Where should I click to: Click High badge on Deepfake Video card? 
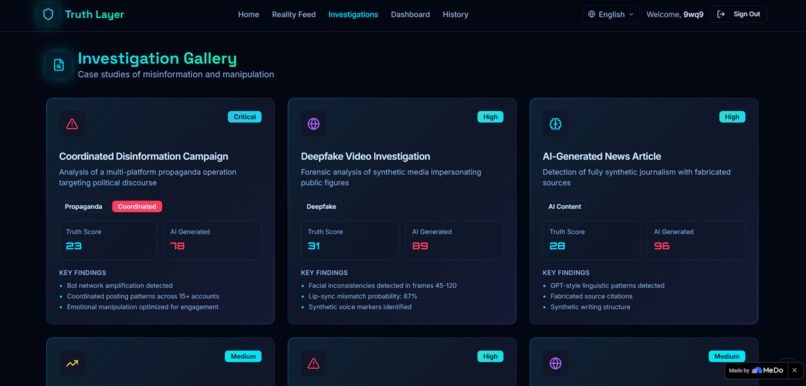[490, 117]
